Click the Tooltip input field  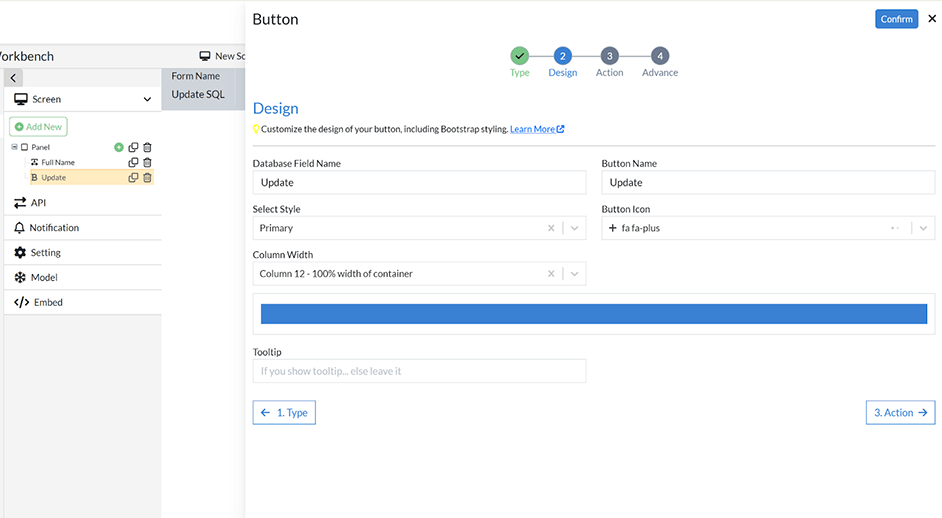[x=419, y=371]
